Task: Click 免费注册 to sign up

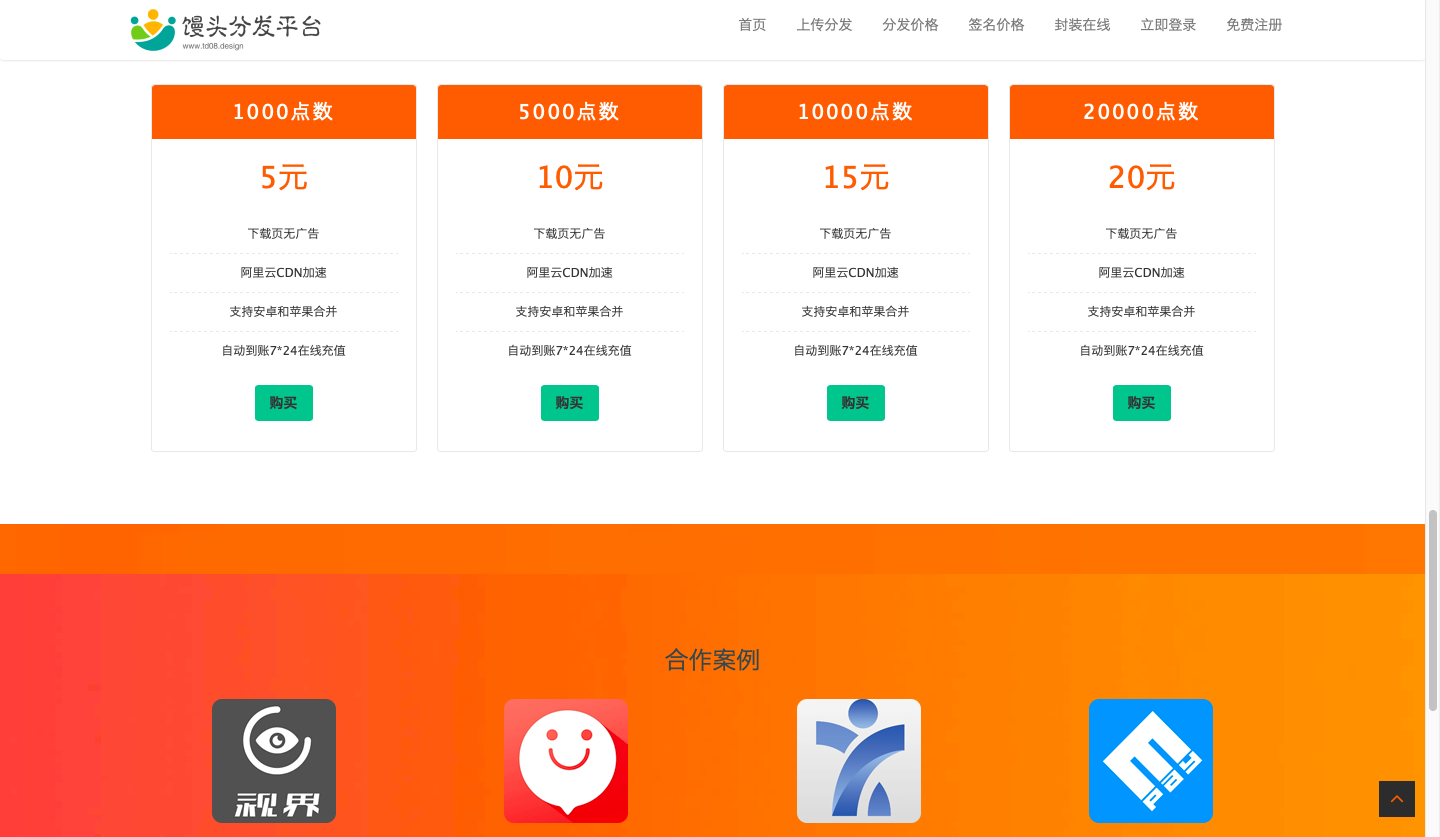Action: [1254, 25]
